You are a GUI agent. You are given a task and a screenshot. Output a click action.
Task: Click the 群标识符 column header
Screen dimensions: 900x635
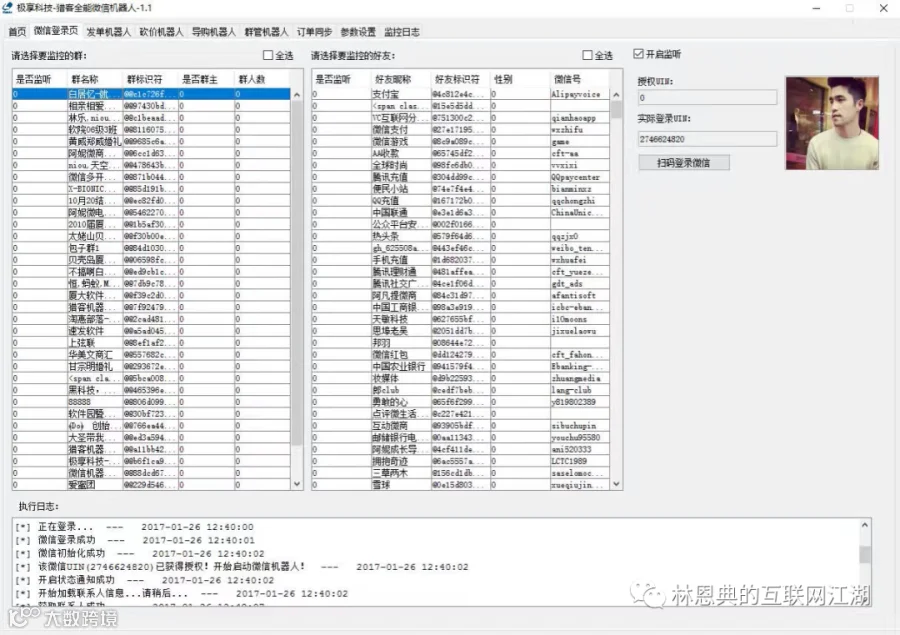150,79
